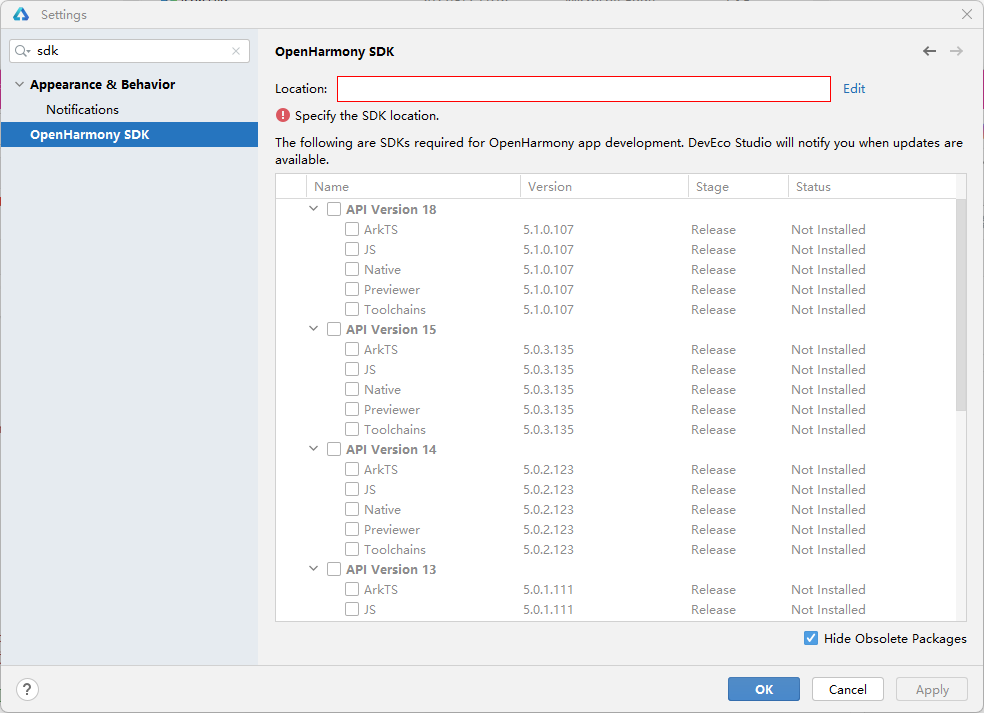Image resolution: width=984 pixels, height=713 pixels.
Task: Enable JS 5.0.3.135 checkbox
Action: (352, 369)
